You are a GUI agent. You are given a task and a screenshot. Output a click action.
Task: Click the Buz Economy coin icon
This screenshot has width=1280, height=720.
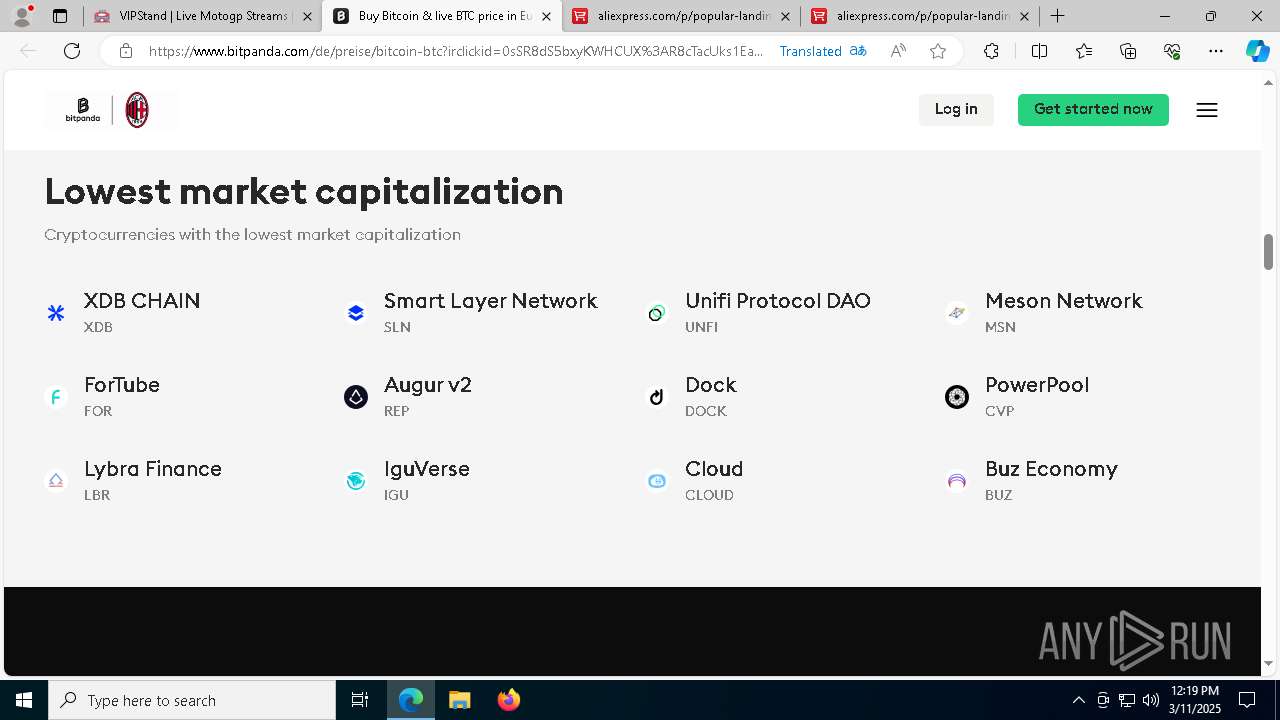tap(957, 481)
